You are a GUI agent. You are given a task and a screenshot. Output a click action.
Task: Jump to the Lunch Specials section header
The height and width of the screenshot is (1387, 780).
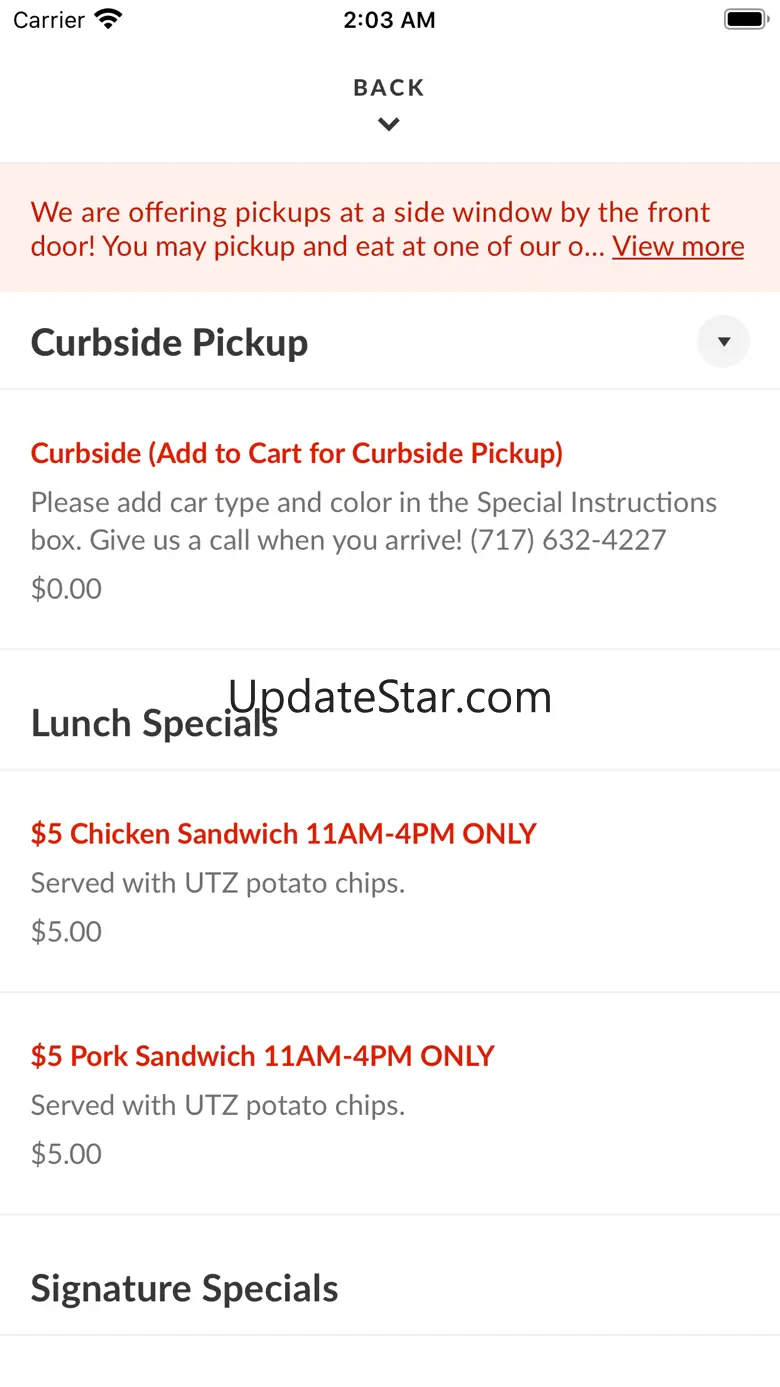154,723
